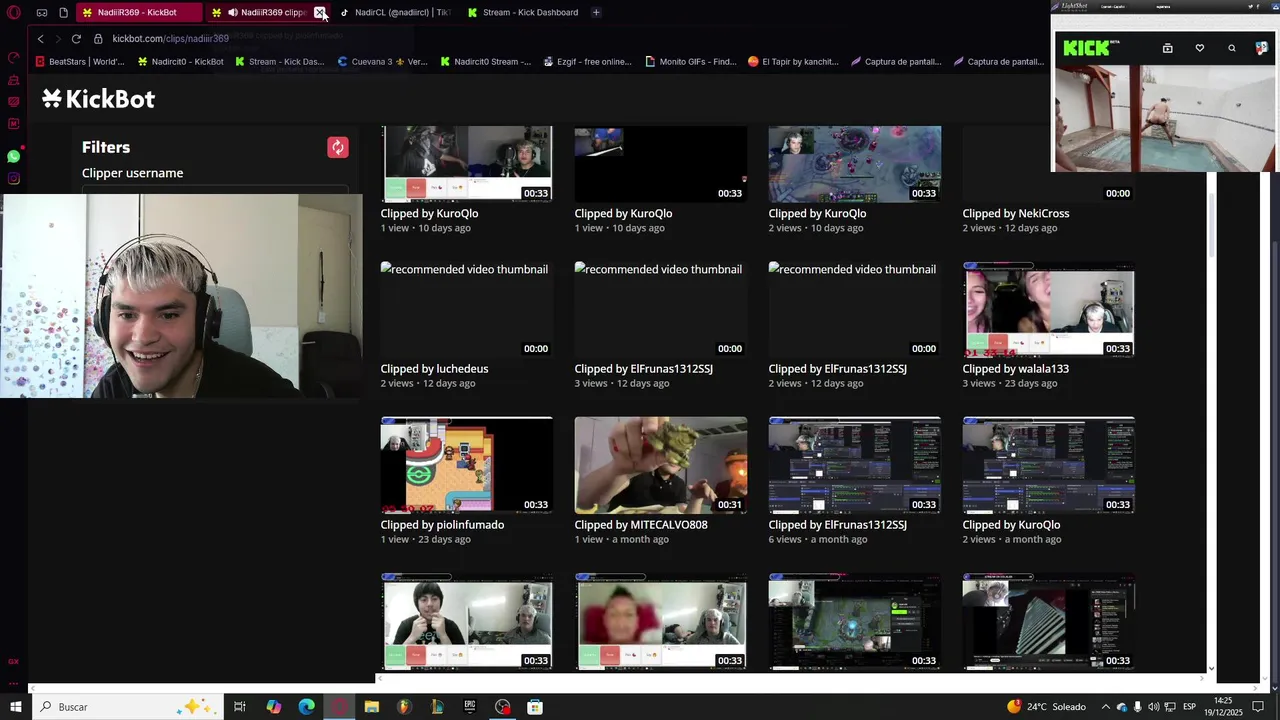Open clip by luchedeus thumbnail
Image resolution: width=1280 pixels, height=720 pixels.
466,309
